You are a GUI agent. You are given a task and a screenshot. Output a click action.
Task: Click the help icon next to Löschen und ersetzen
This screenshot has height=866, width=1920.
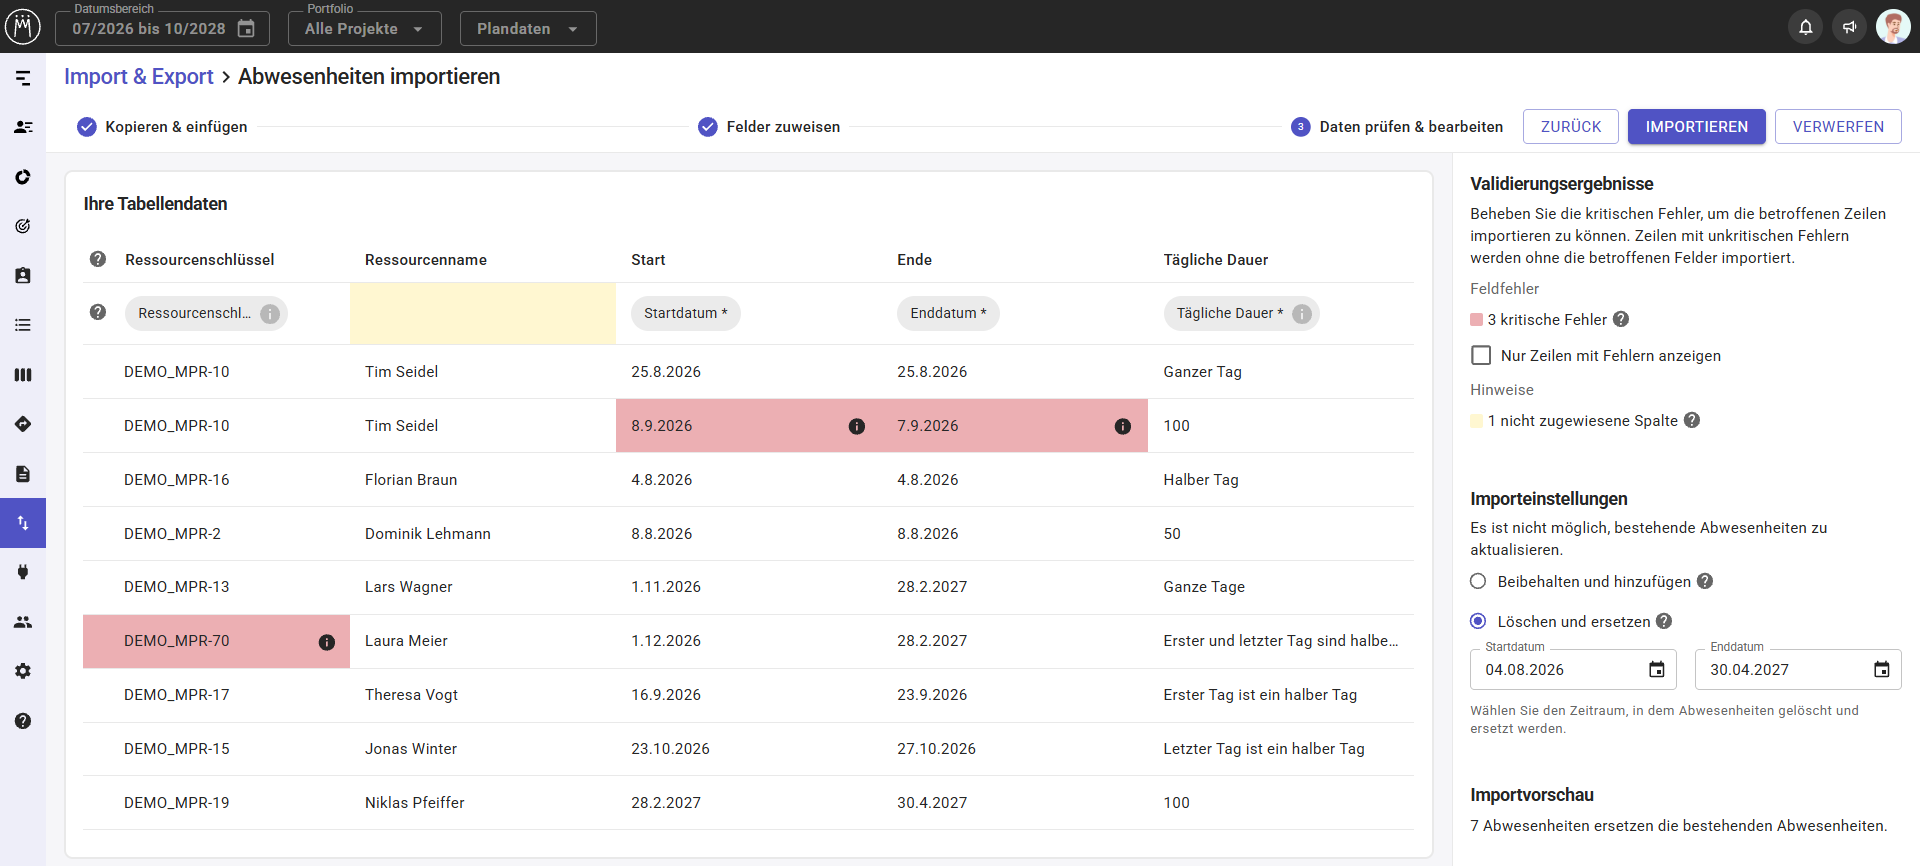(1664, 621)
